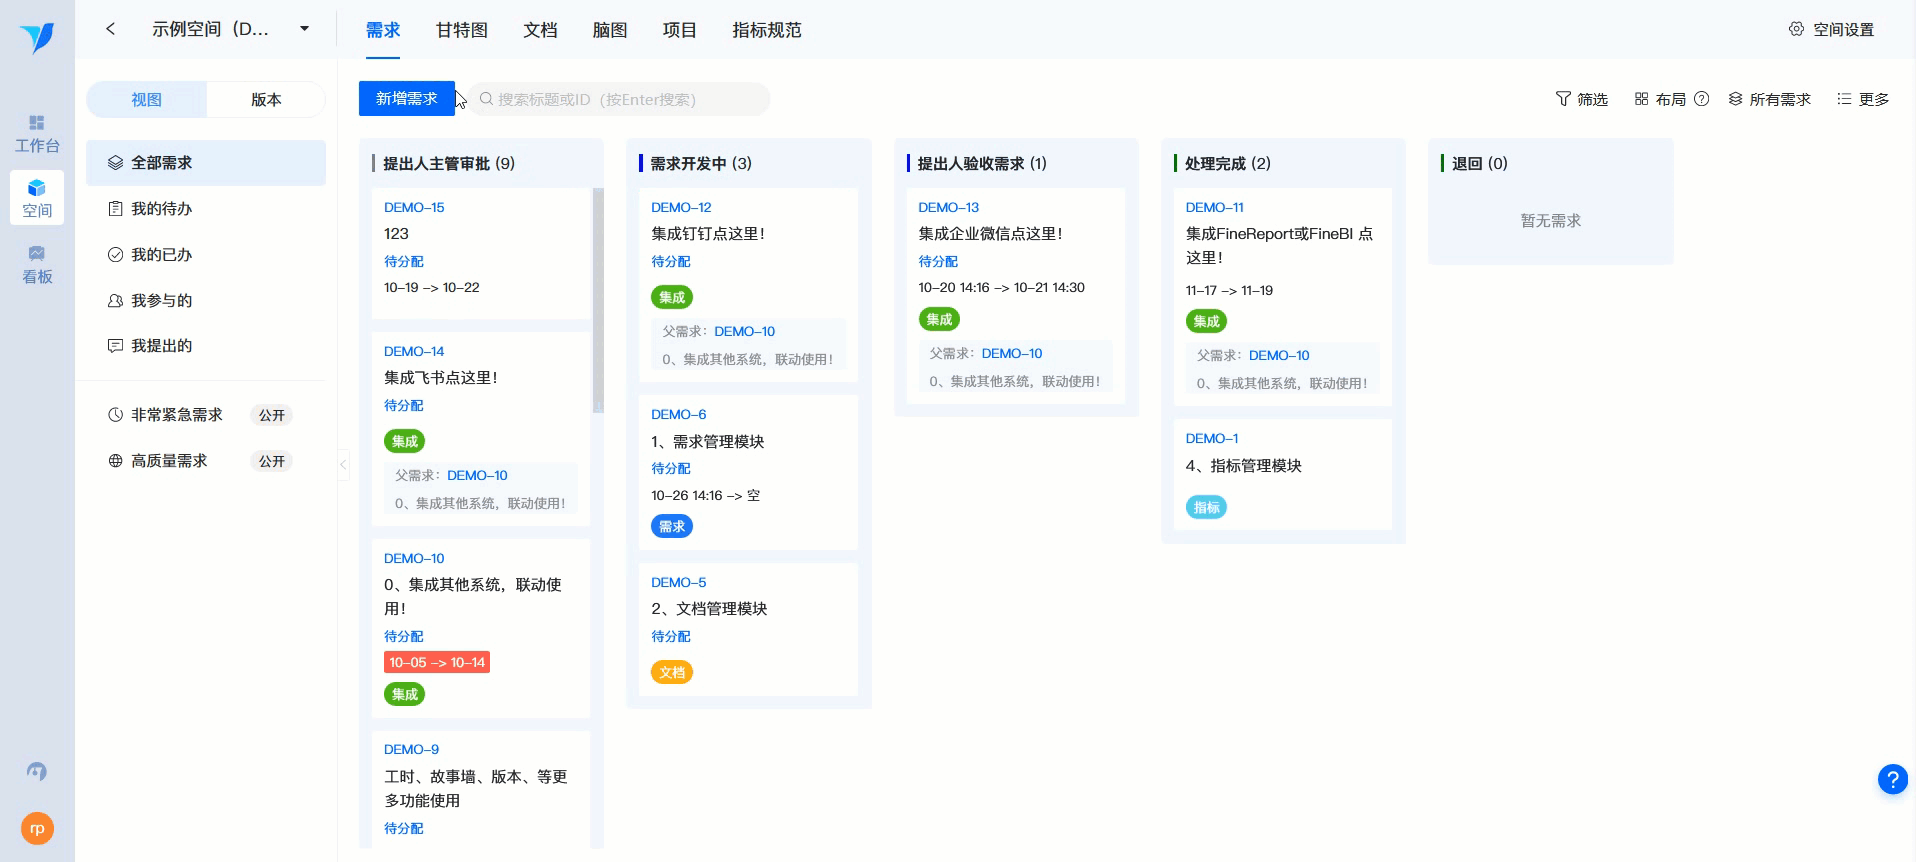
Task: Click the 提出人主管审批 column scrollbar
Action: (598, 300)
